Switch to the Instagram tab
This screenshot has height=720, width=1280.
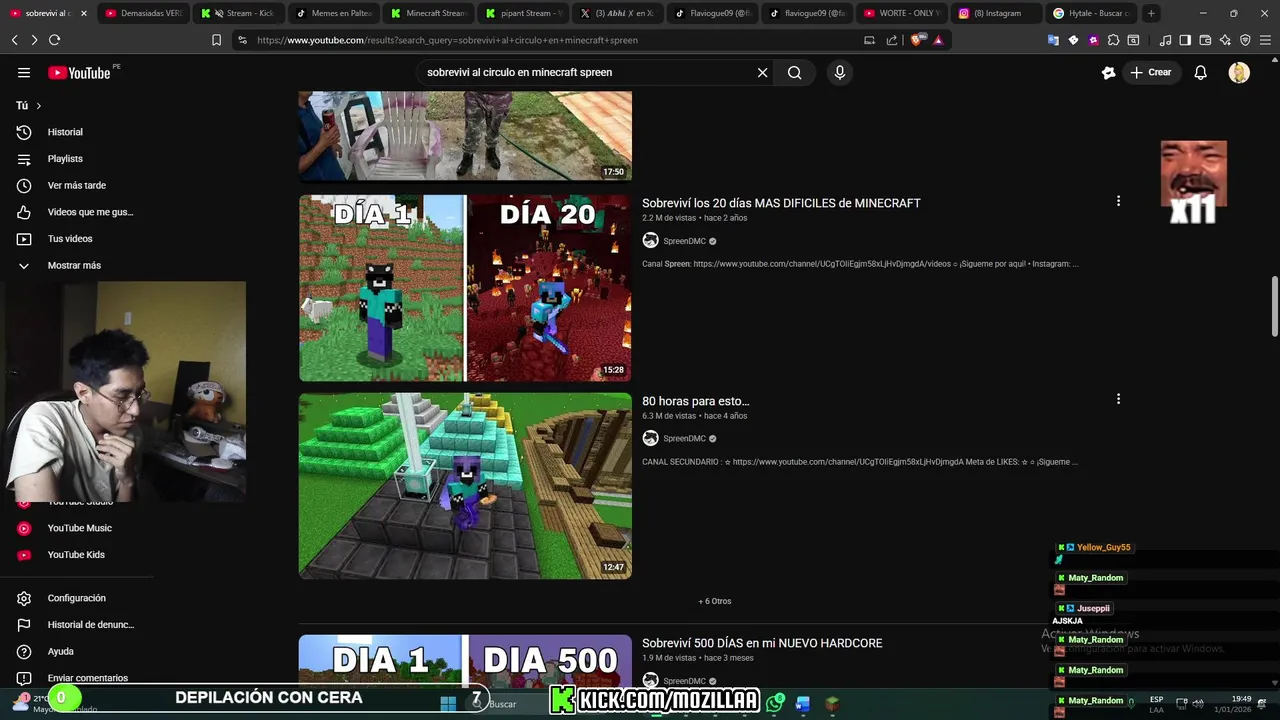[998, 13]
